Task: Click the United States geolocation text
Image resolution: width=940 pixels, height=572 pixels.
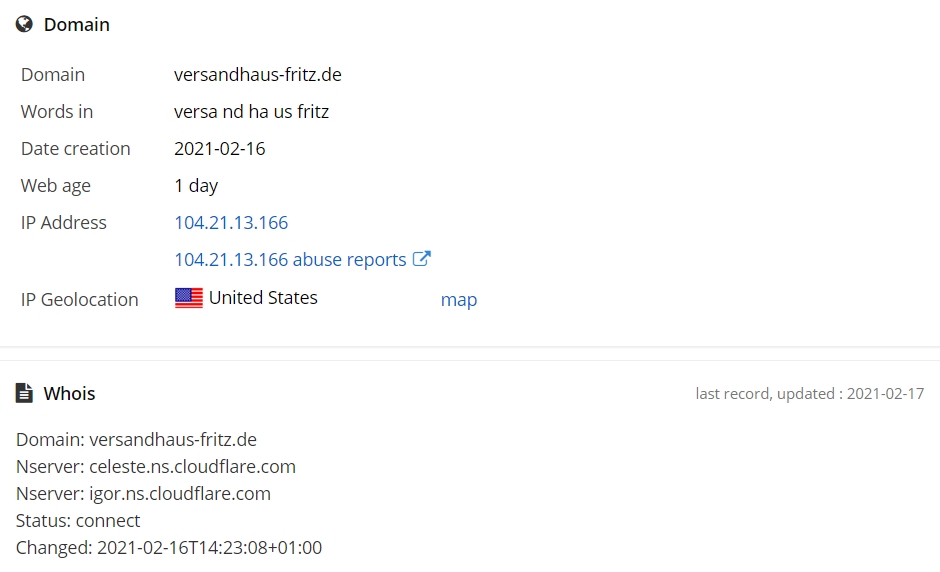Action: click(x=263, y=297)
